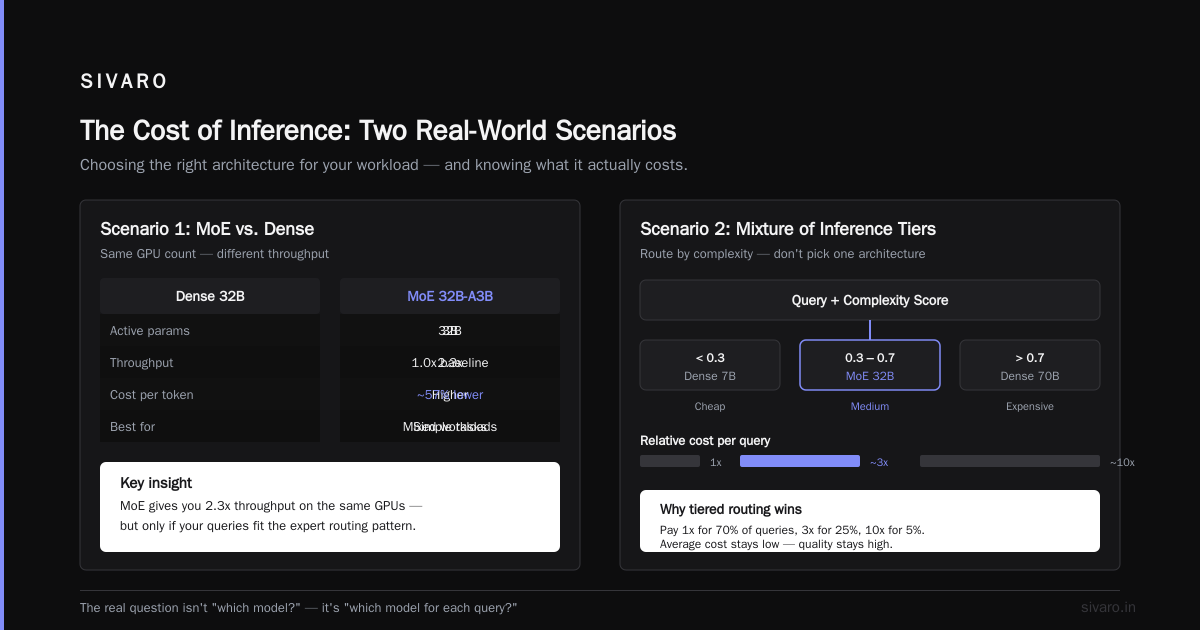Open the sivaro.in link

1108,608
